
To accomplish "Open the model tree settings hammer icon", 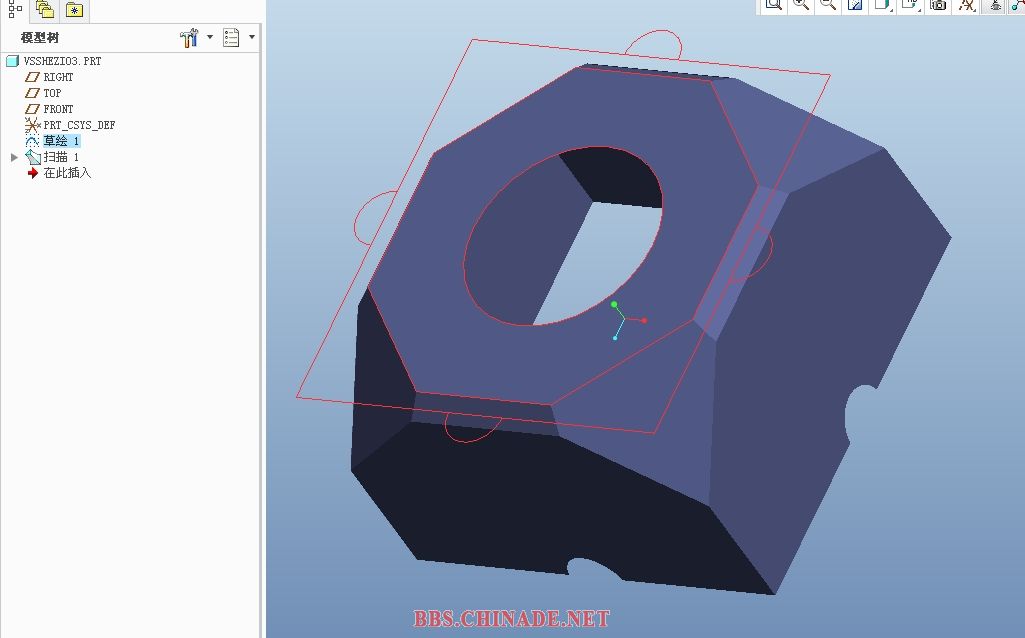I will pos(189,38).
